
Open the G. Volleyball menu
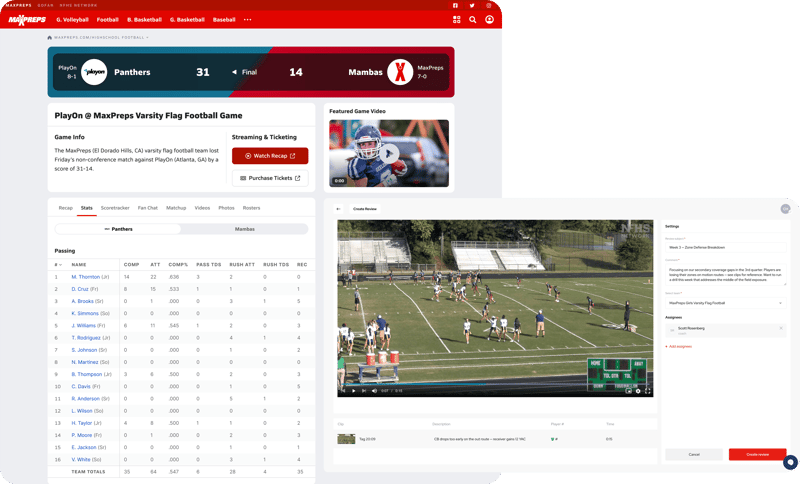pos(72,20)
